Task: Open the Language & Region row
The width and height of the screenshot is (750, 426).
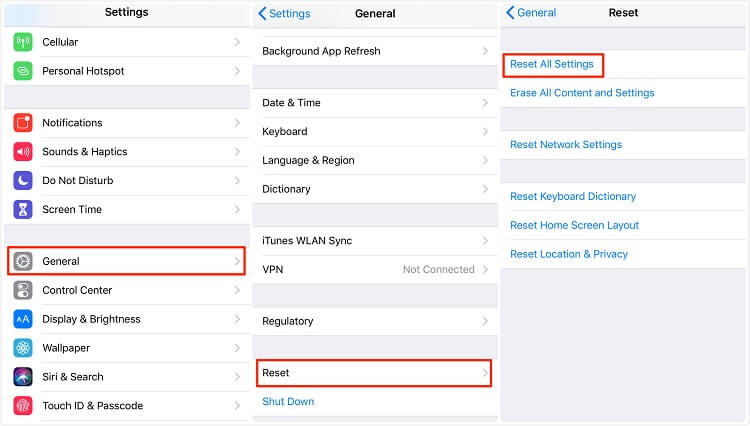Action: coord(375,161)
